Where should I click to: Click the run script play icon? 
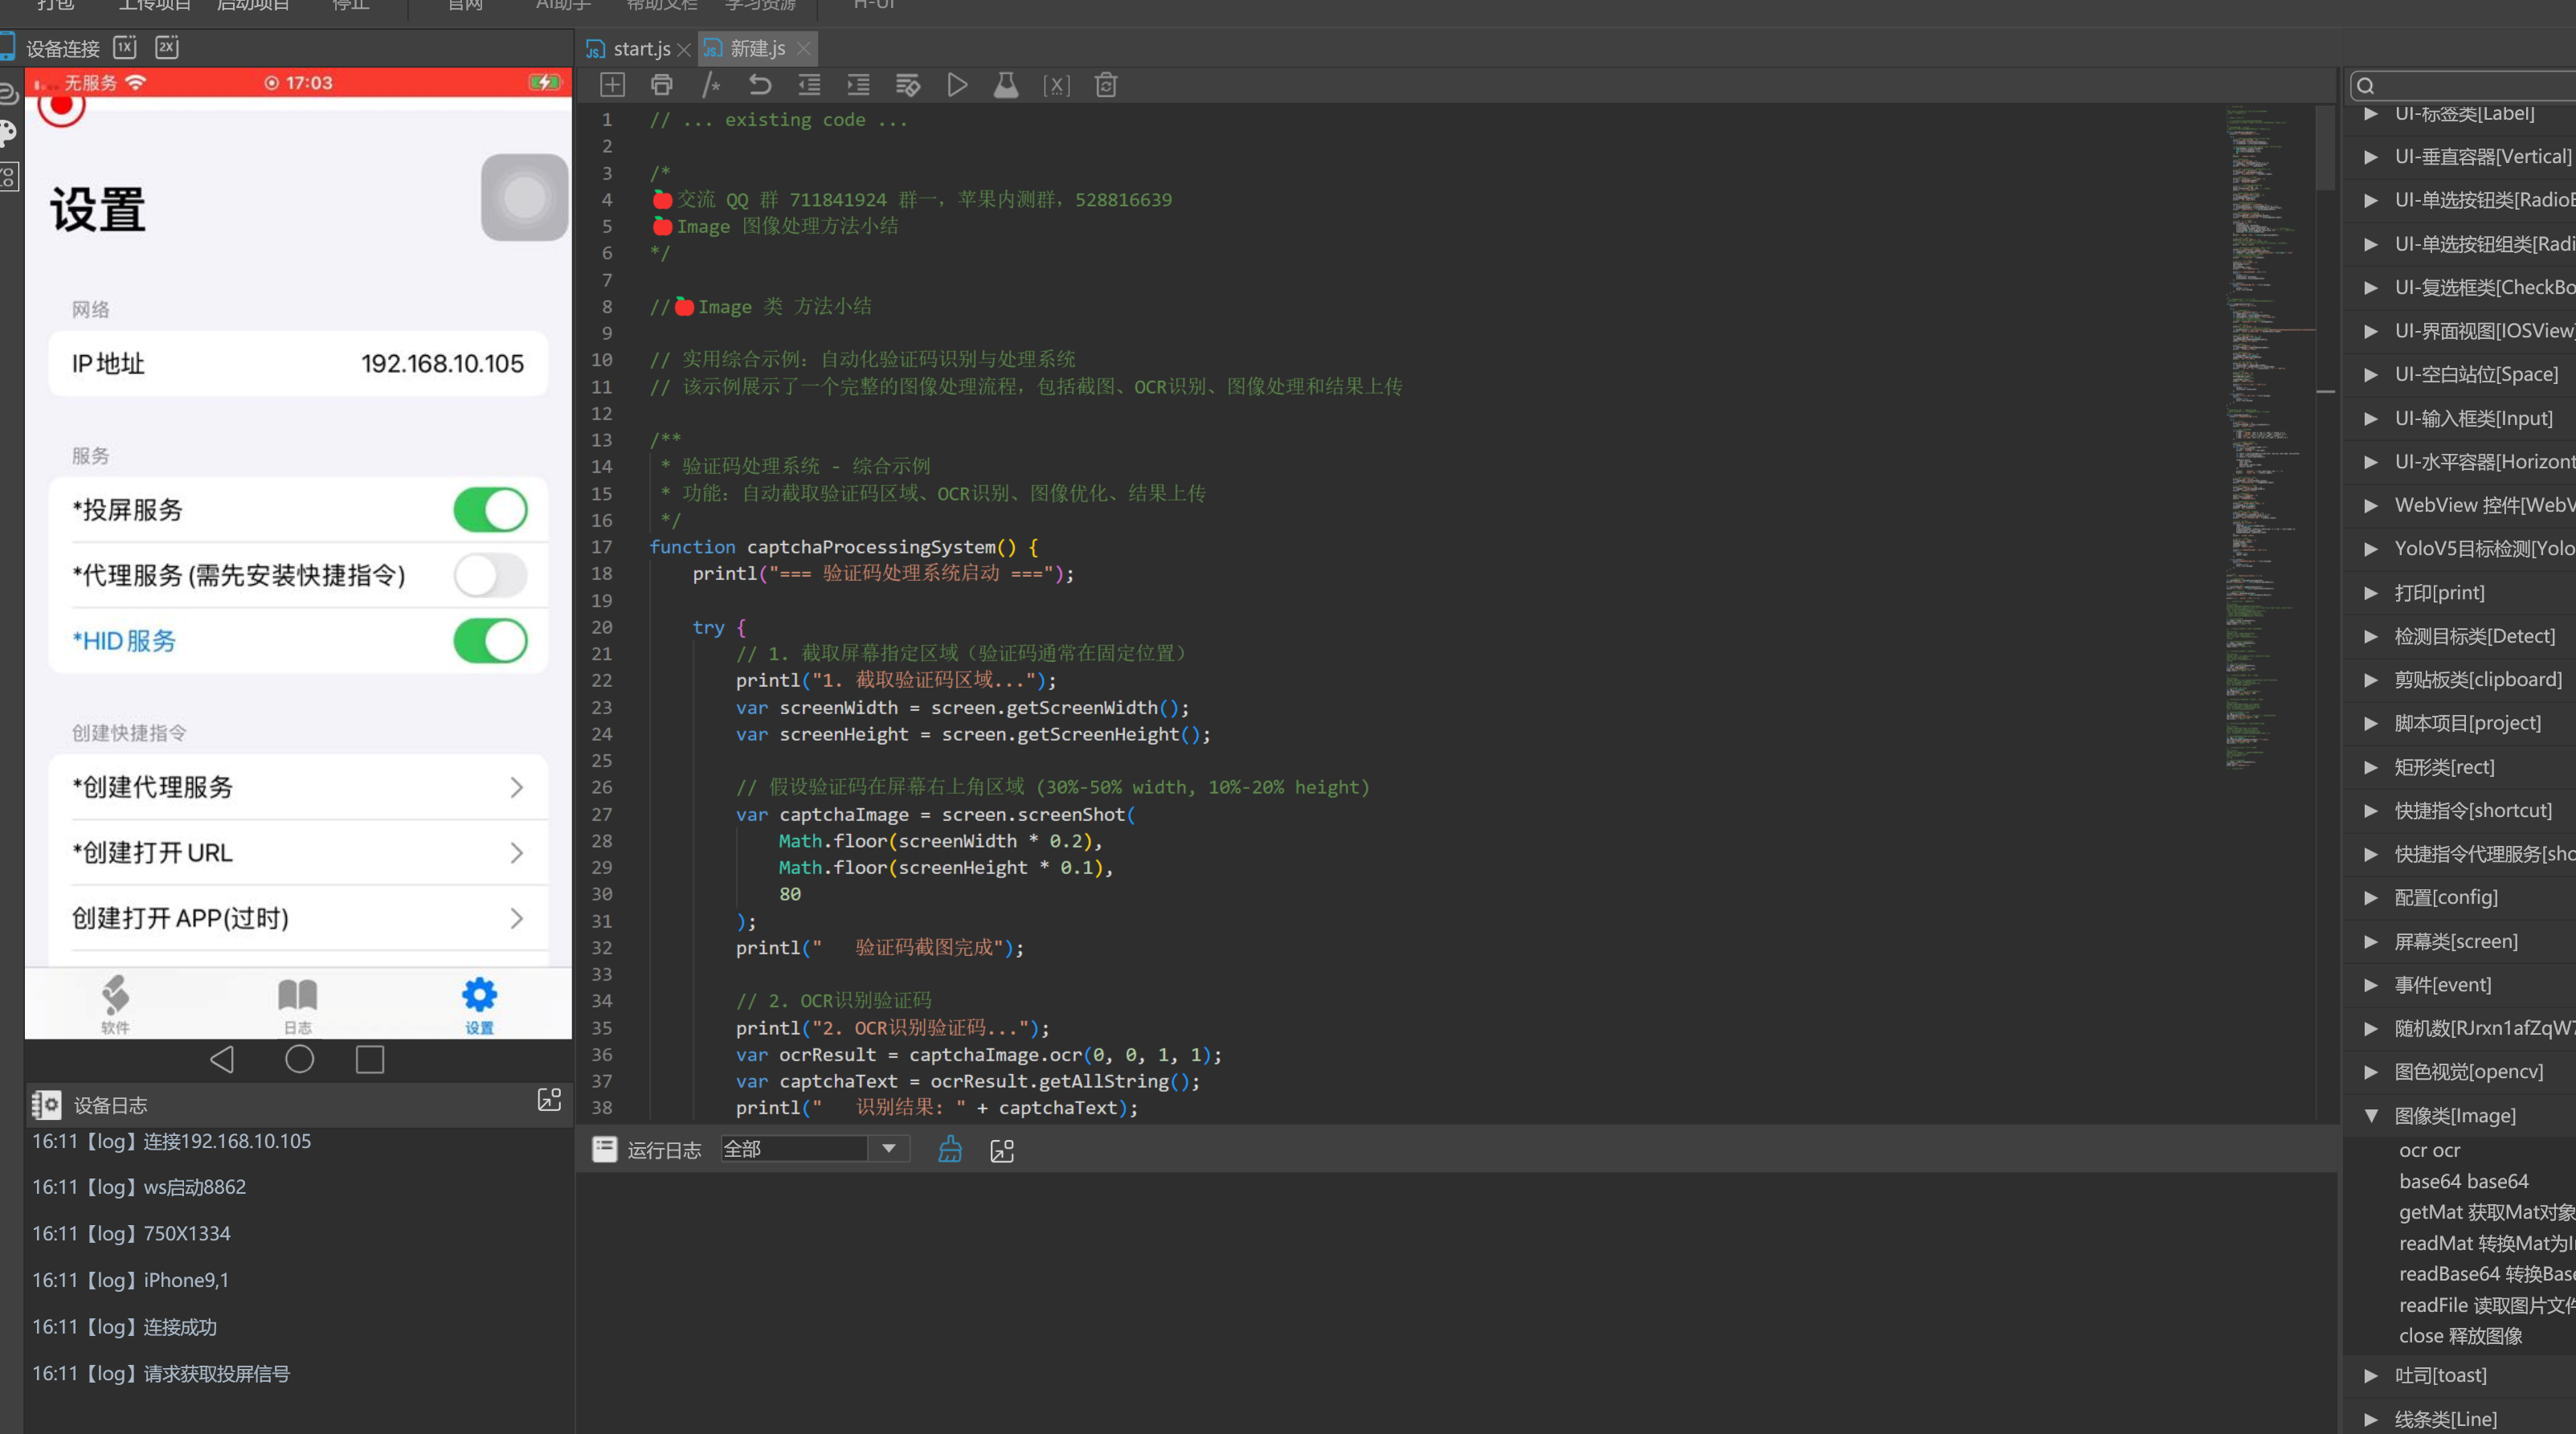coord(956,85)
